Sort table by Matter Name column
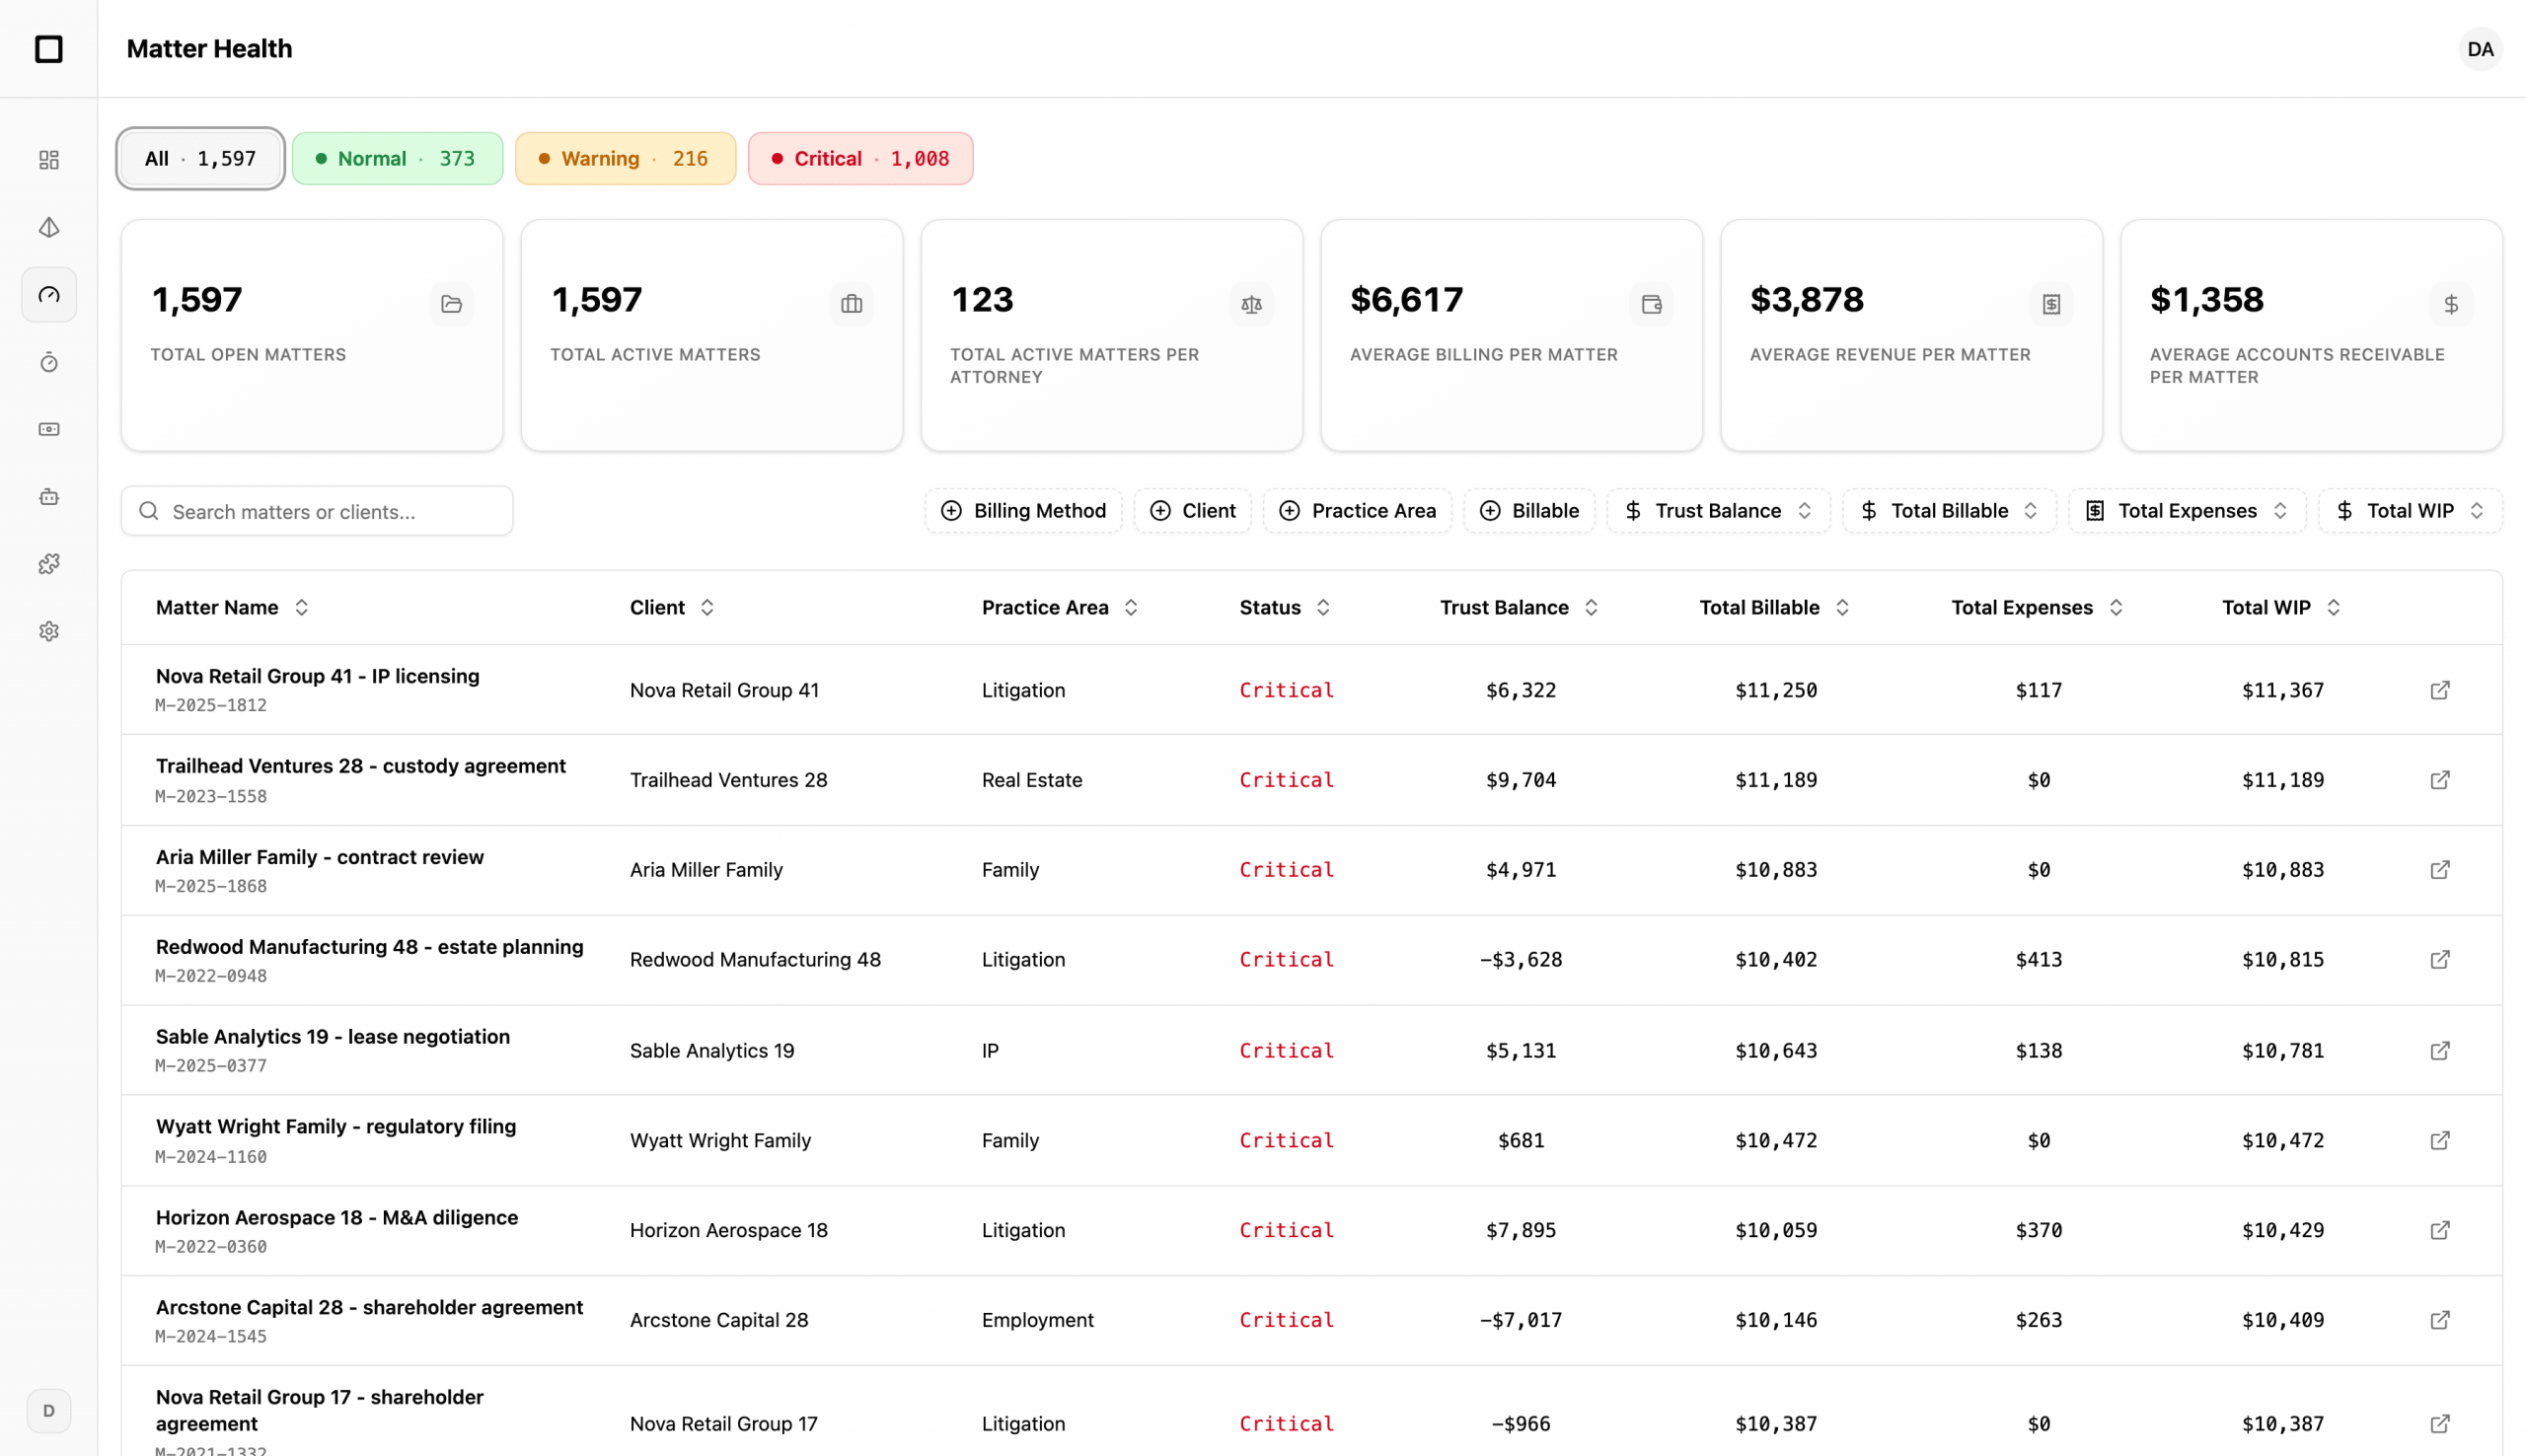Viewport: 2526px width, 1456px height. coord(232,608)
